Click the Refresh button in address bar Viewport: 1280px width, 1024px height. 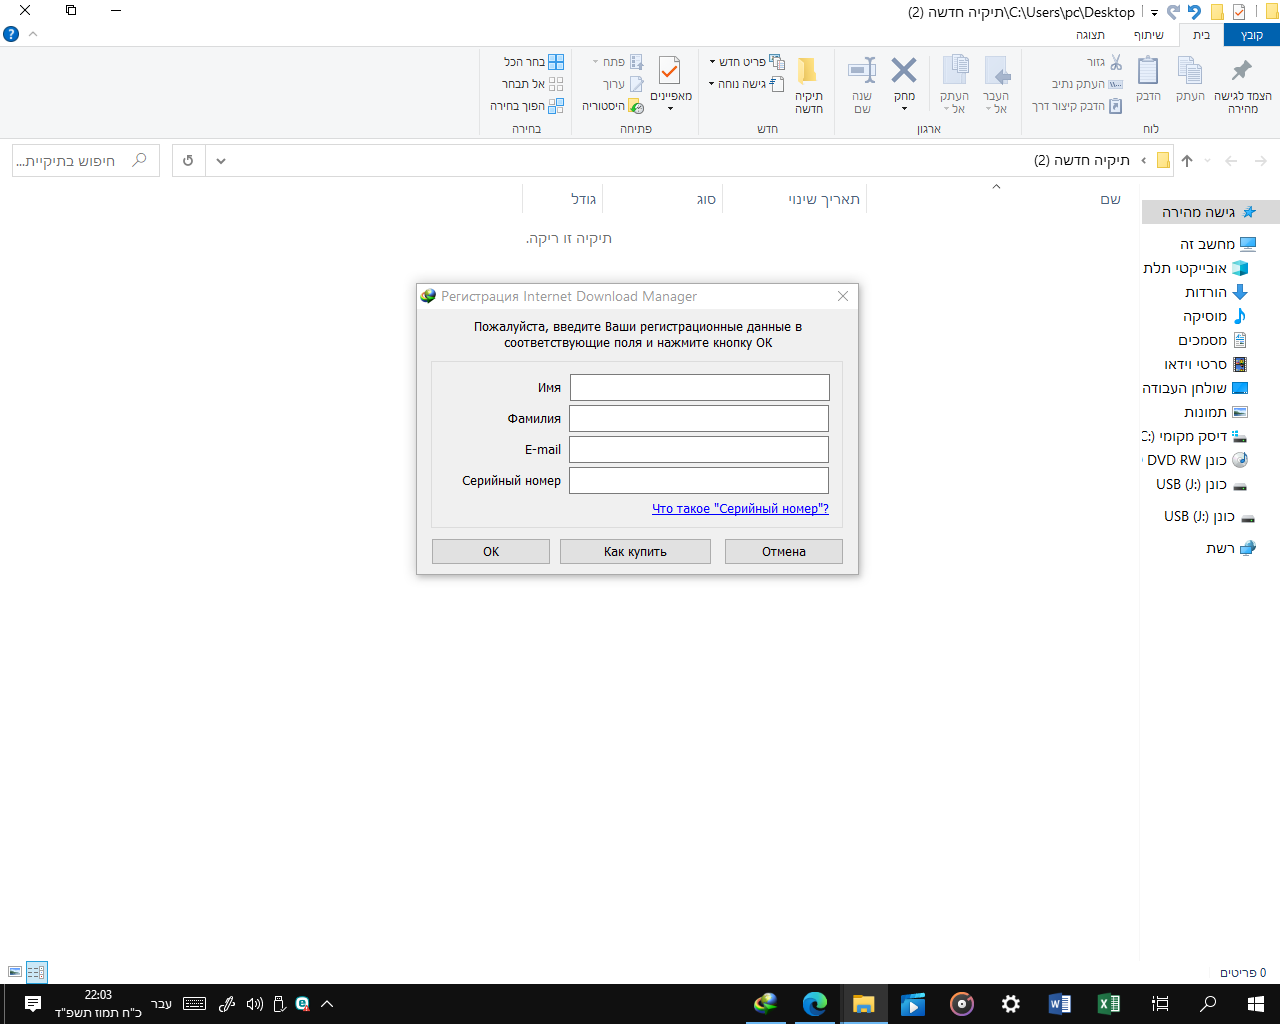(x=188, y=161)
